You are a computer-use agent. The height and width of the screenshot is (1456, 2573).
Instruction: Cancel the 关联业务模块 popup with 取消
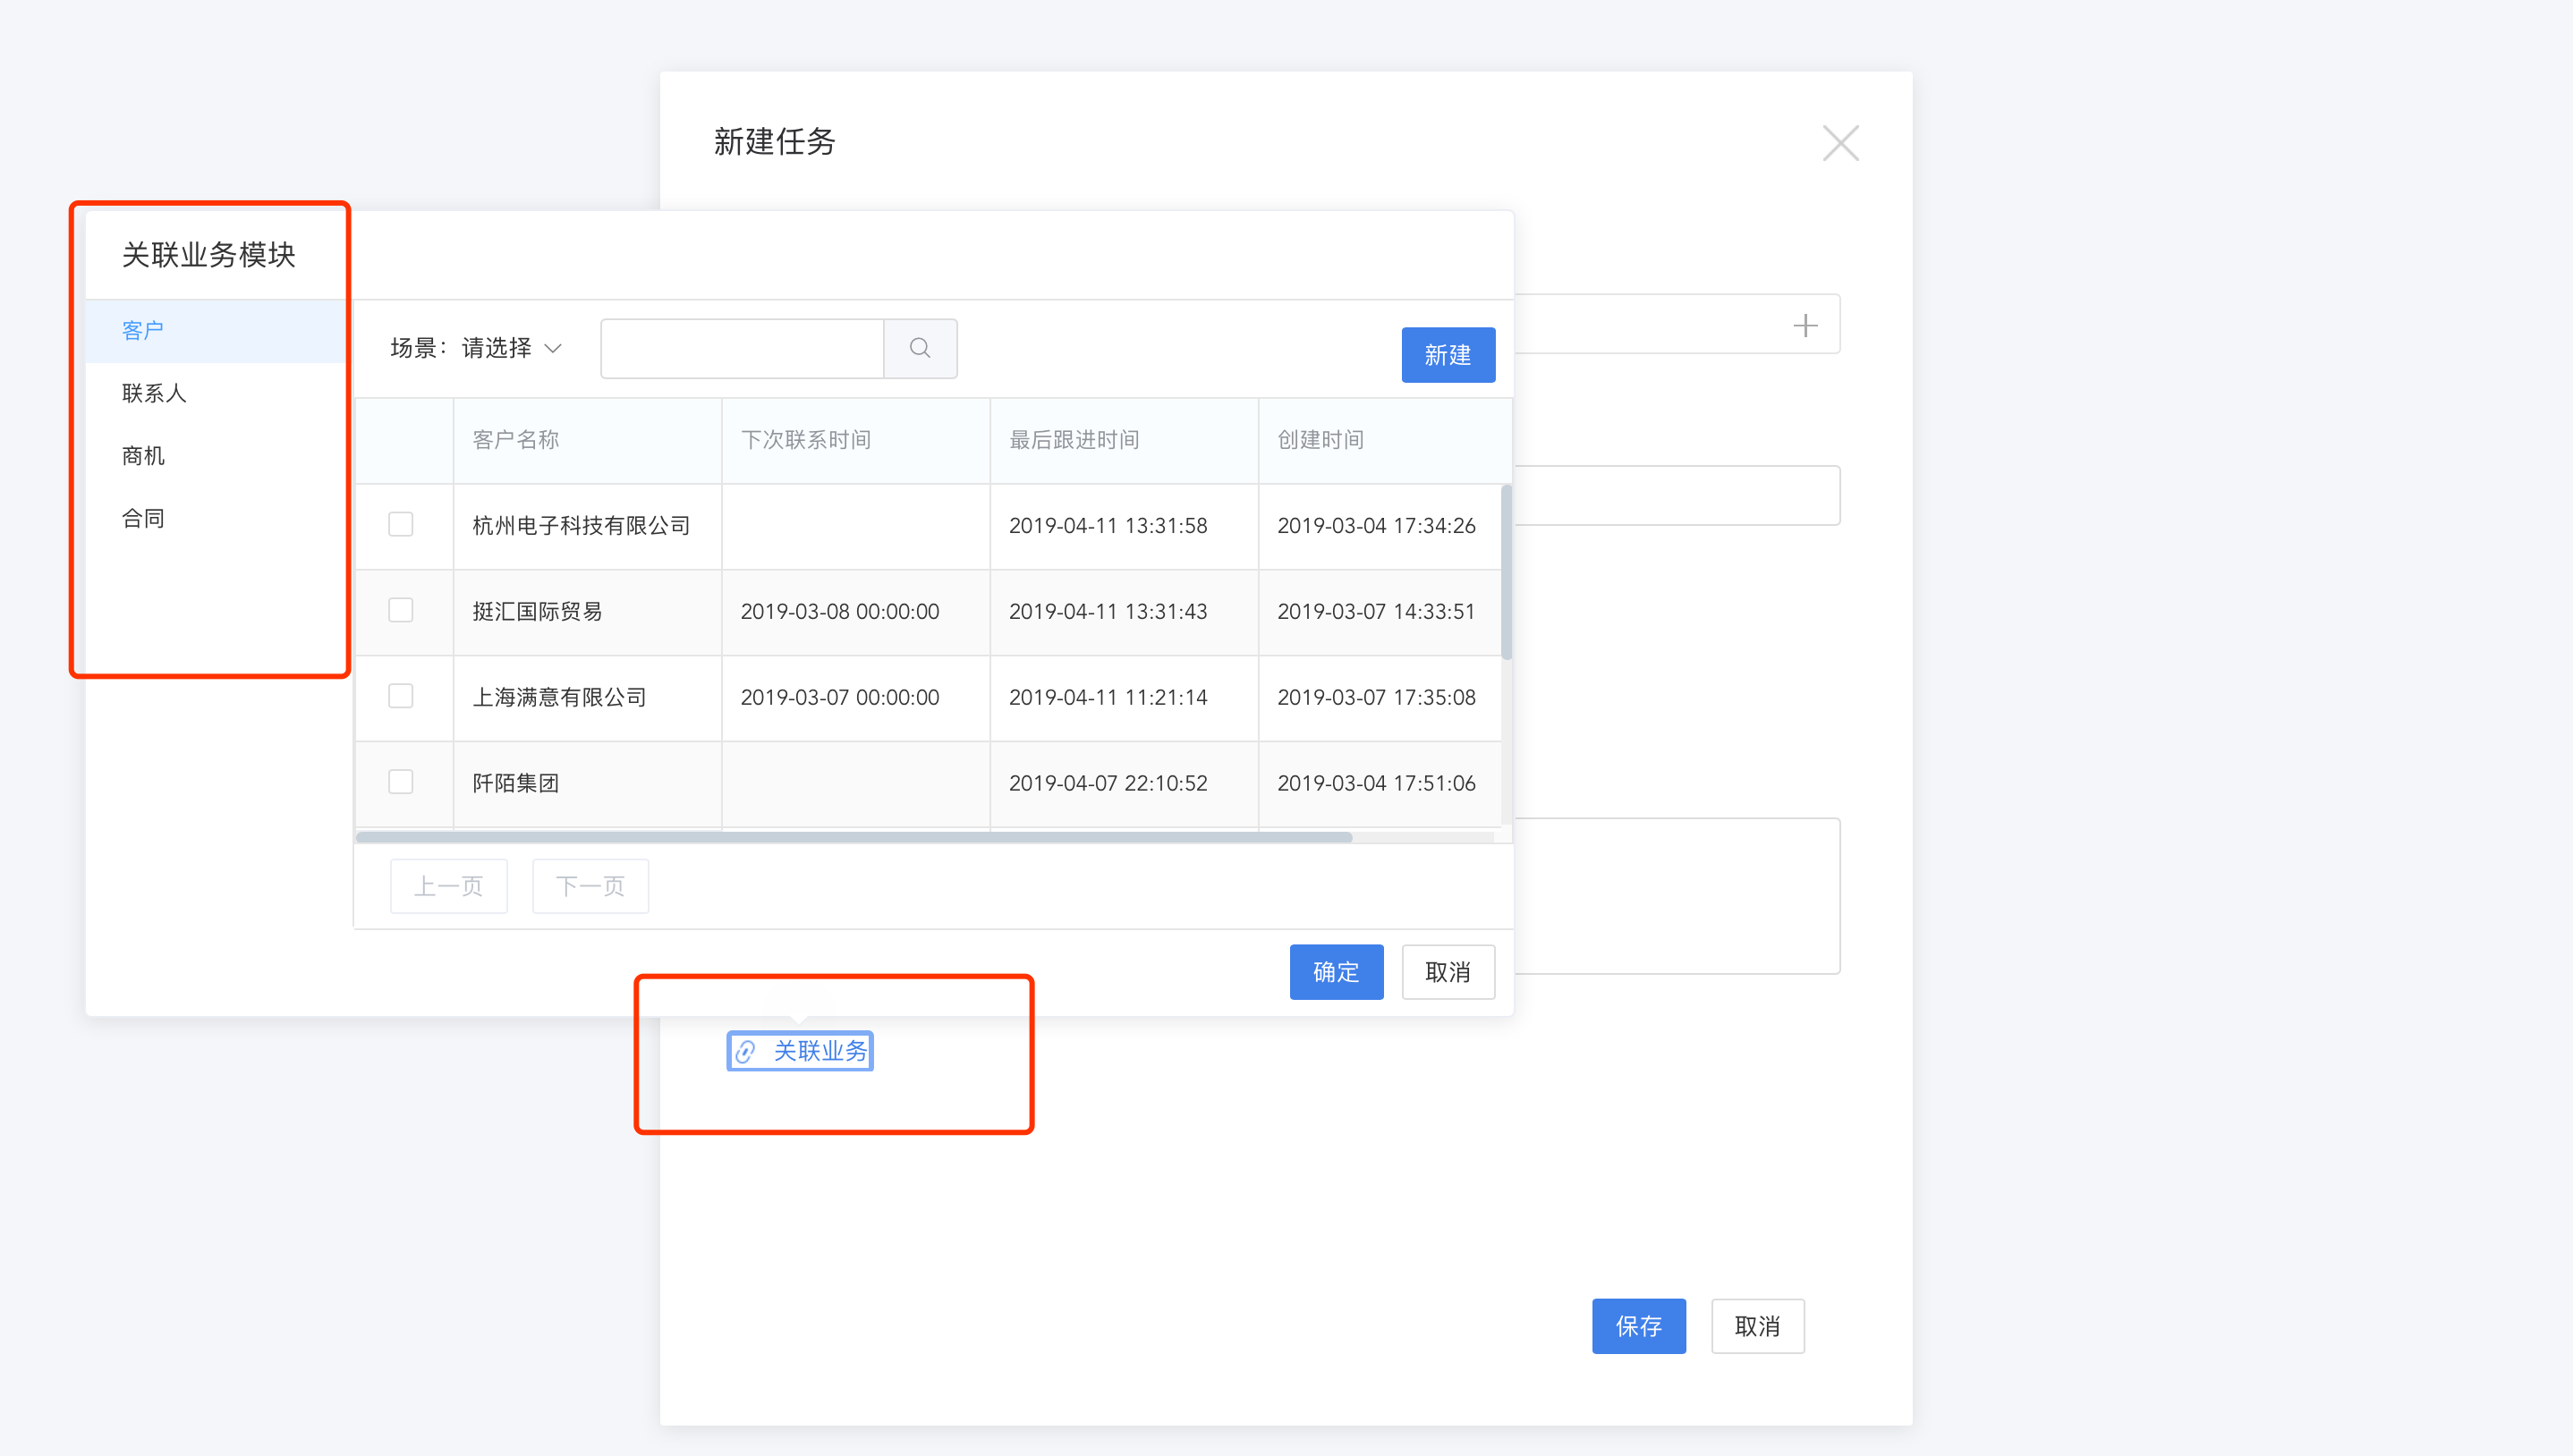tap(1448, 972)
